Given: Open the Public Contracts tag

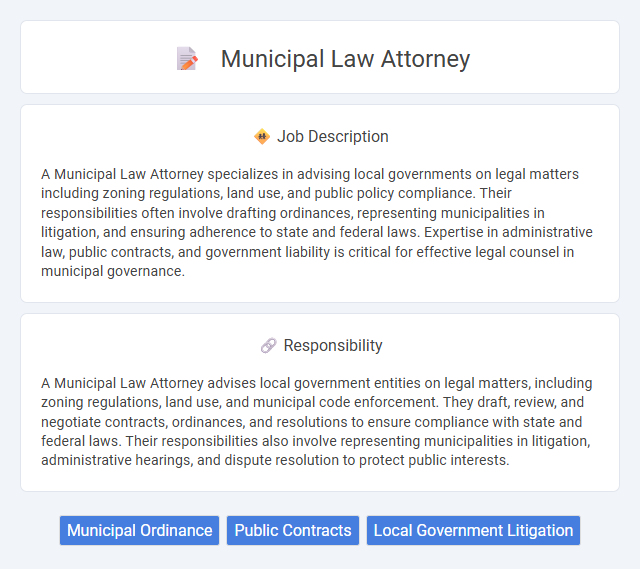Looking at the screenshot, I should [293, 531].
